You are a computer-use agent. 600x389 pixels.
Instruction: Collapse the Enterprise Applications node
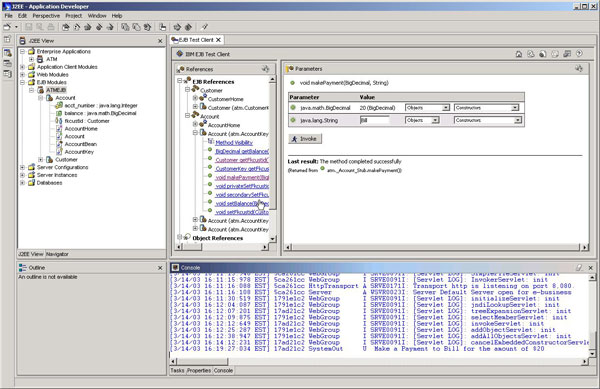(22, 51)
